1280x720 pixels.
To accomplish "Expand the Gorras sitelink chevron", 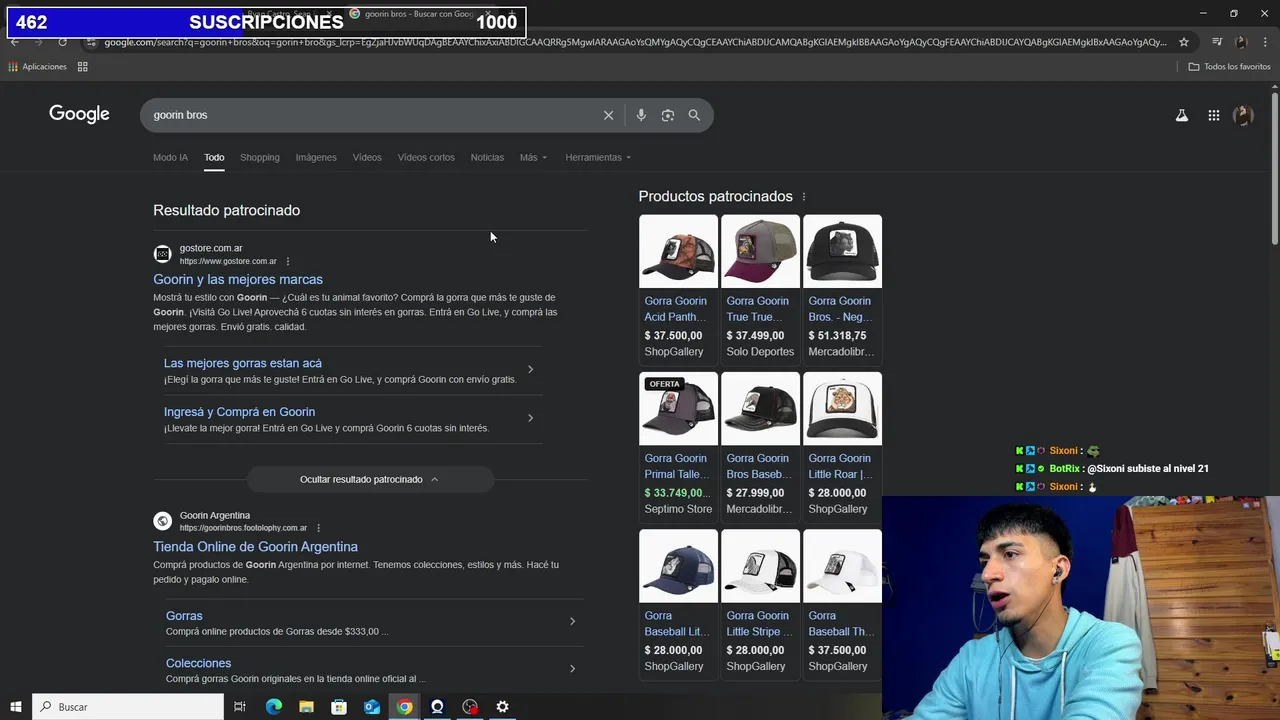I will (572, 622).
